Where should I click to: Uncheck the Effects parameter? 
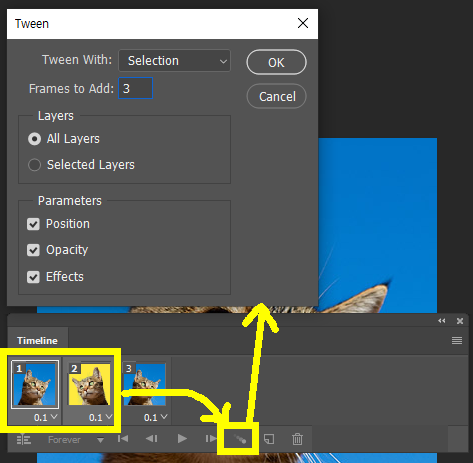33,277
